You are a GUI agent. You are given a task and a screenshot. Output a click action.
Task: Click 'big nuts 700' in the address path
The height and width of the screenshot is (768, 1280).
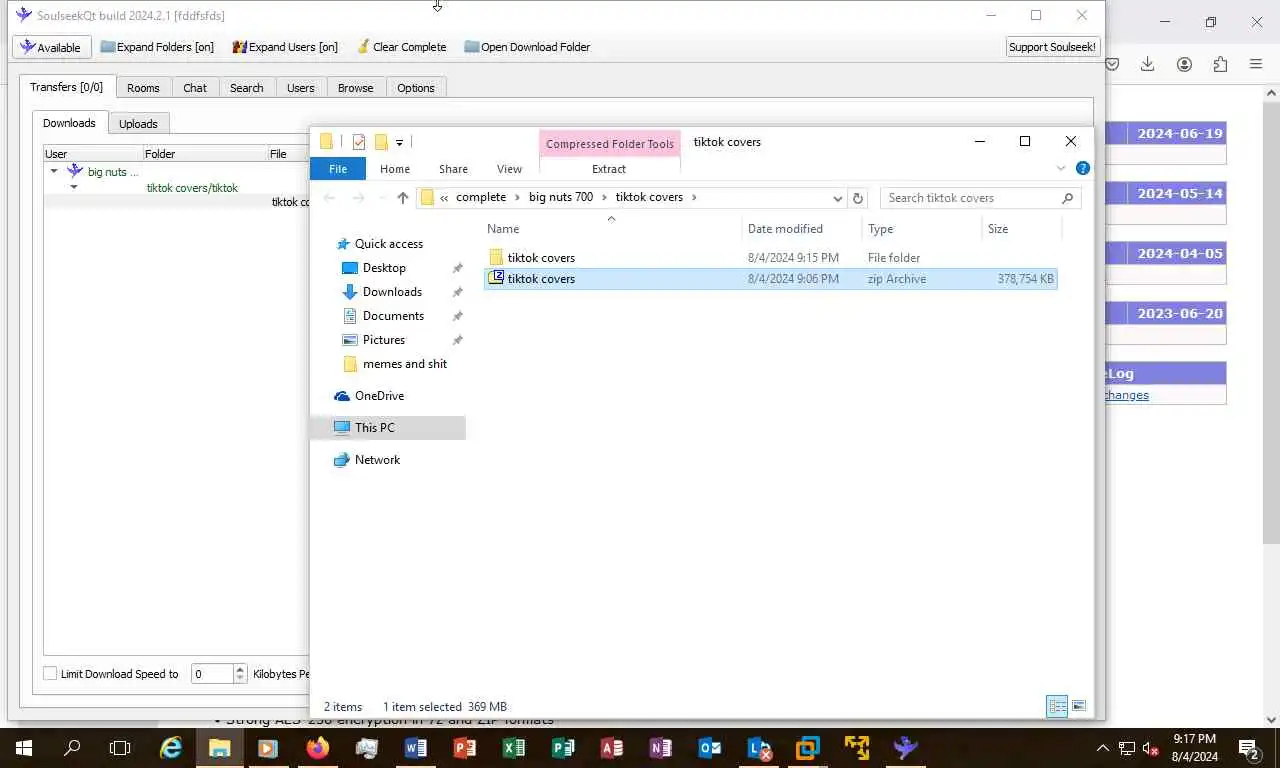[561, 197]
